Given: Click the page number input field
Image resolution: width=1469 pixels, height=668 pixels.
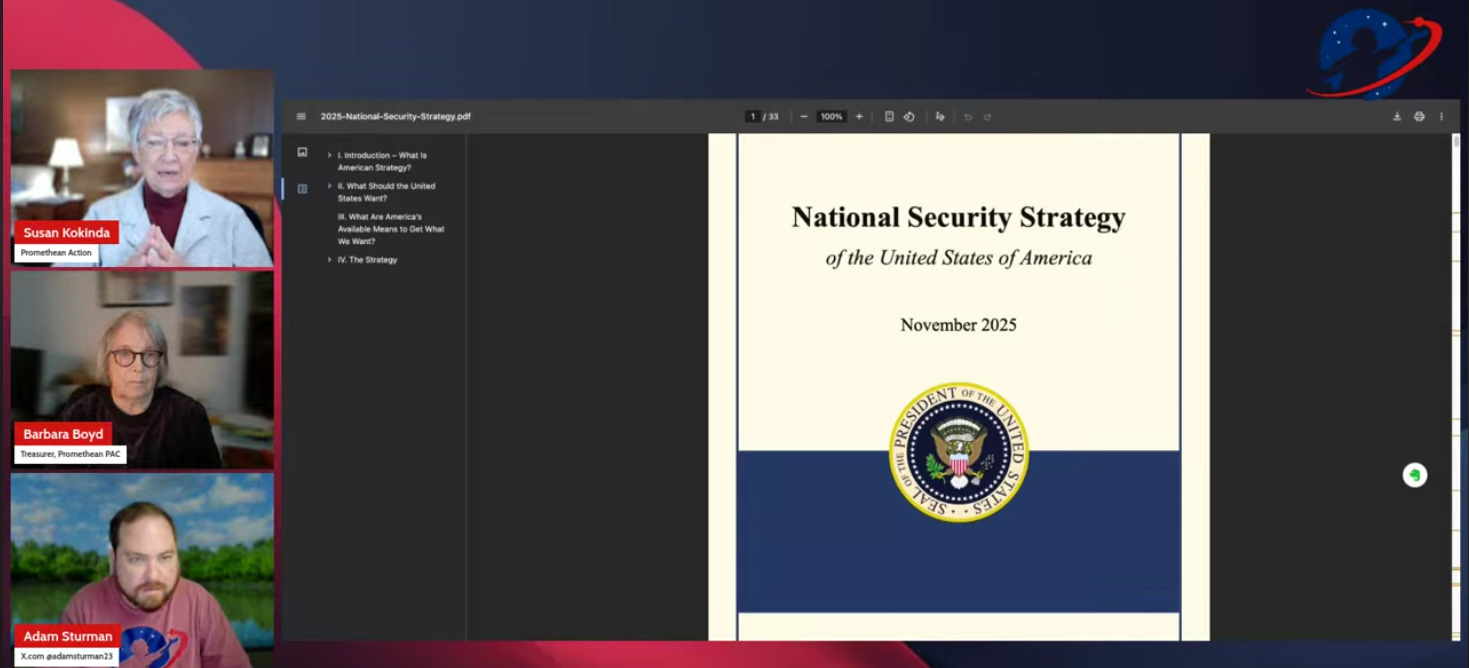Looking at the screenshot, I should (752, 116).
